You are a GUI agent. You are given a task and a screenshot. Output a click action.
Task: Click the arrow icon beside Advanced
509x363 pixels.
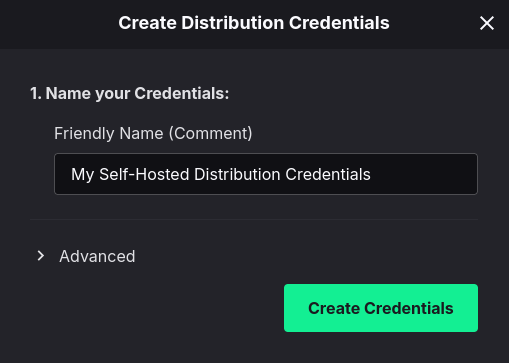click(x=41, y=256)
